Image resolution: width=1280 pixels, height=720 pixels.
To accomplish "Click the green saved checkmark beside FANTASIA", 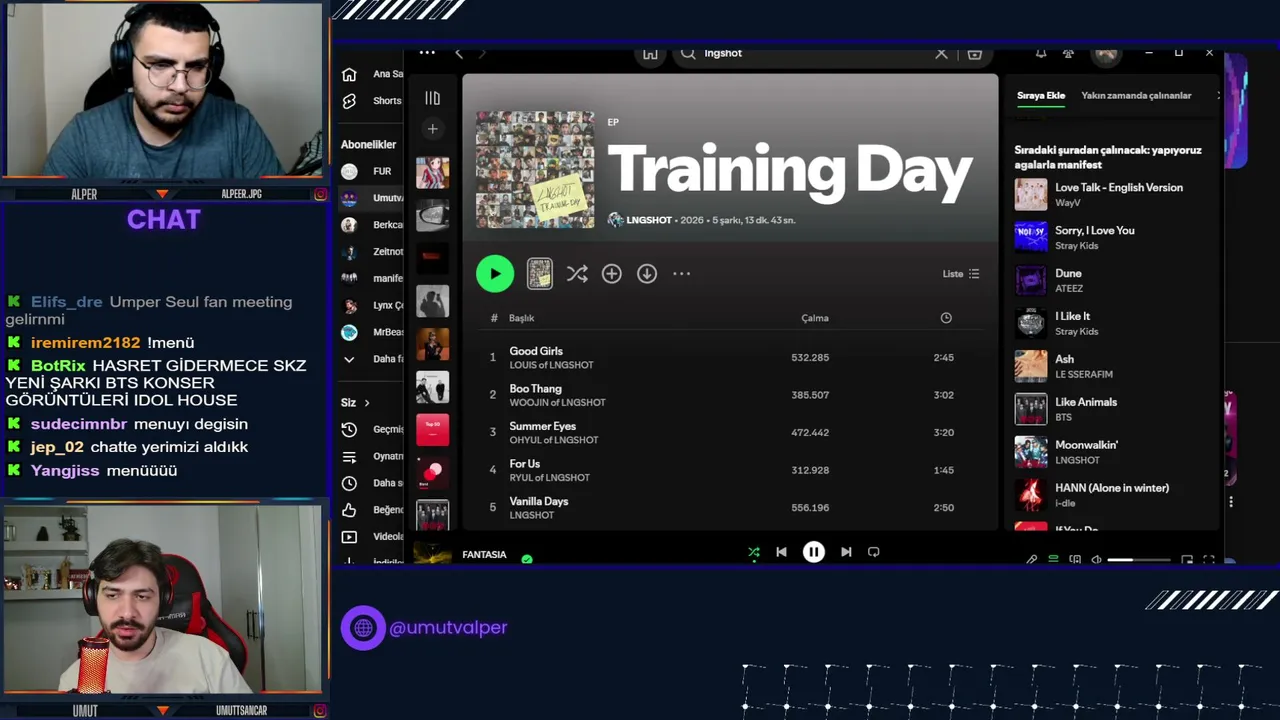I will (x=527, y=559).
